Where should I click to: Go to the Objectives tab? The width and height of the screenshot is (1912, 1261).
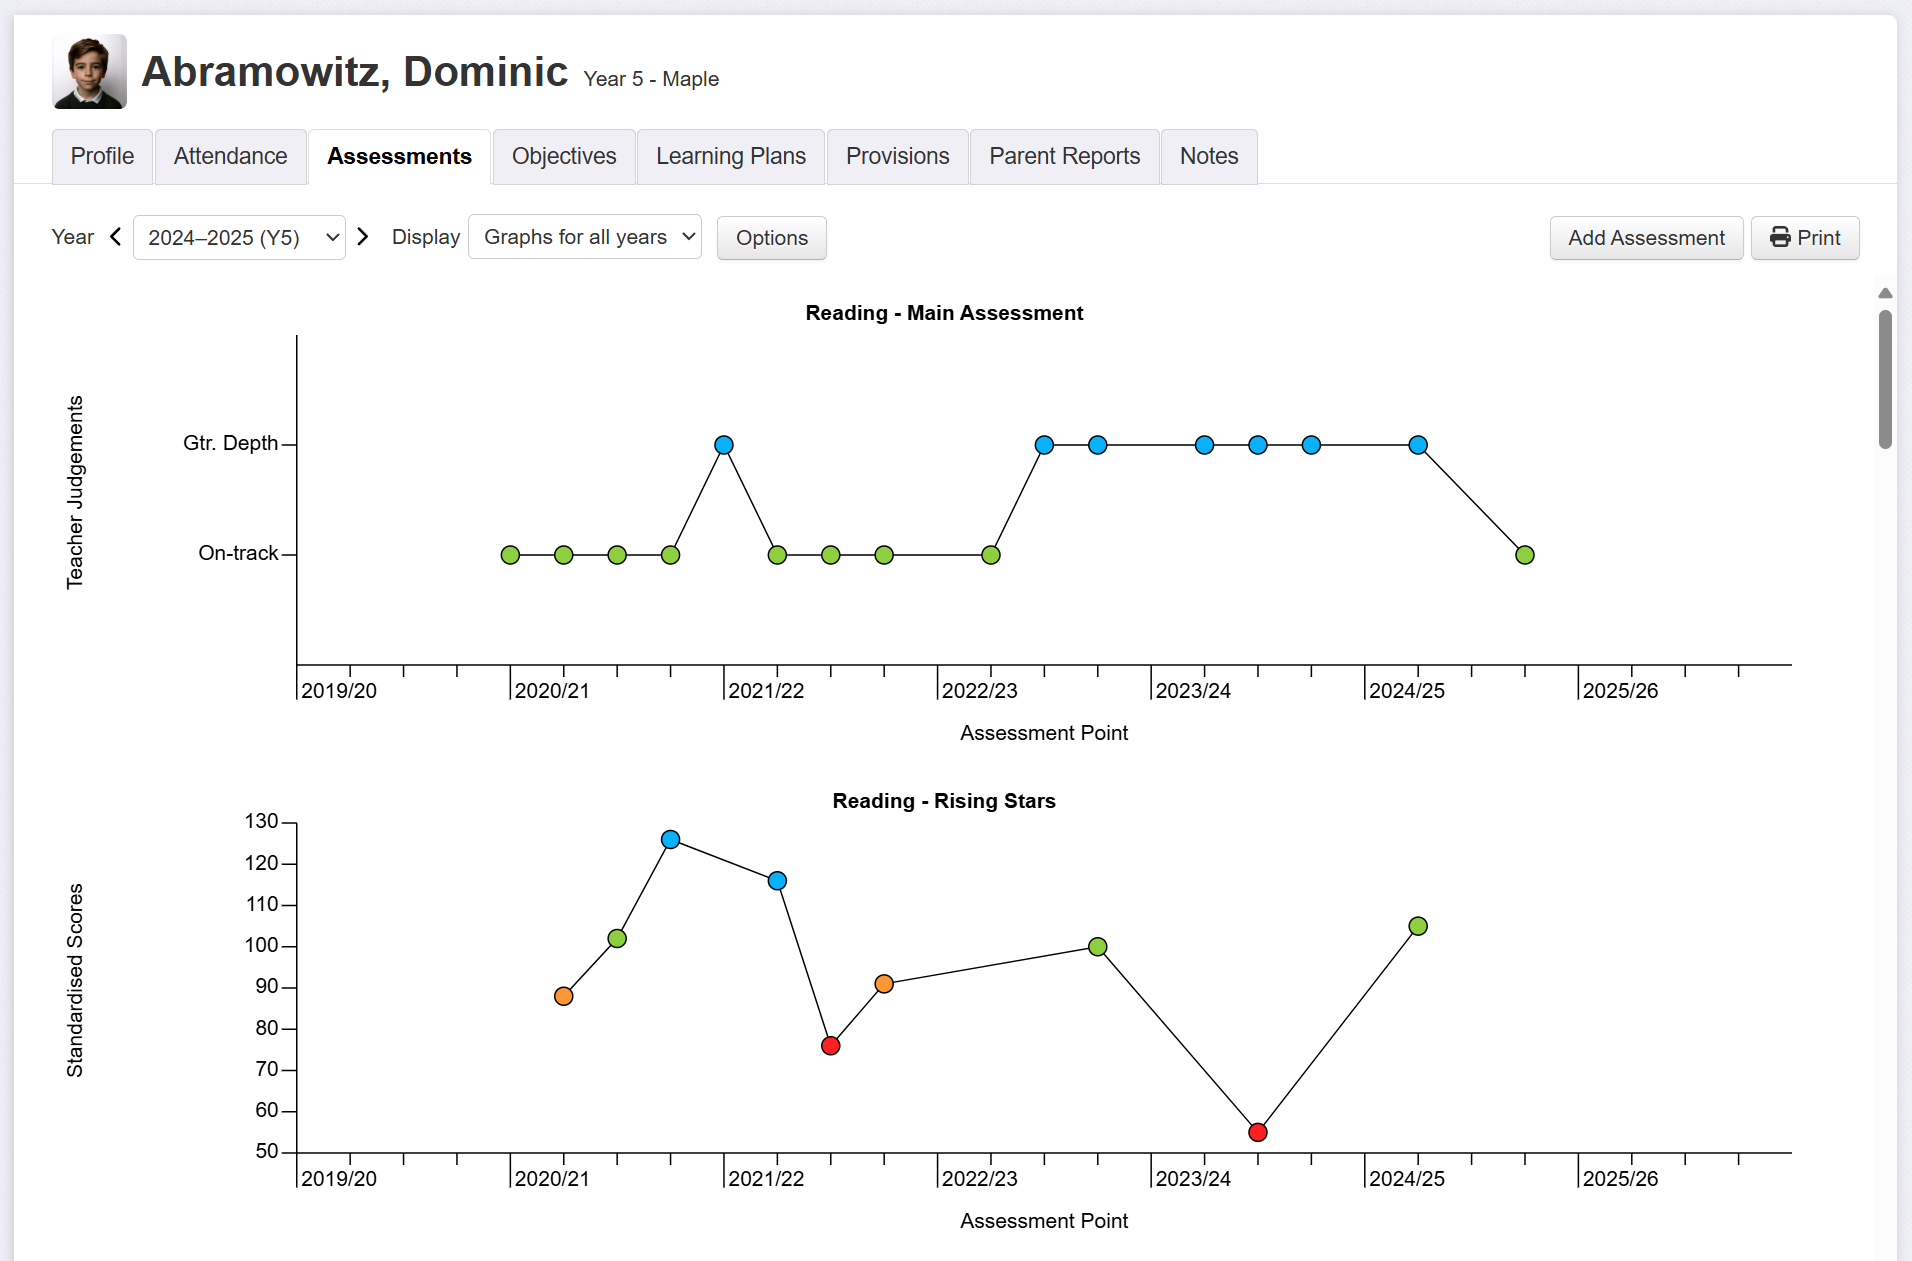tap(564, 157)
